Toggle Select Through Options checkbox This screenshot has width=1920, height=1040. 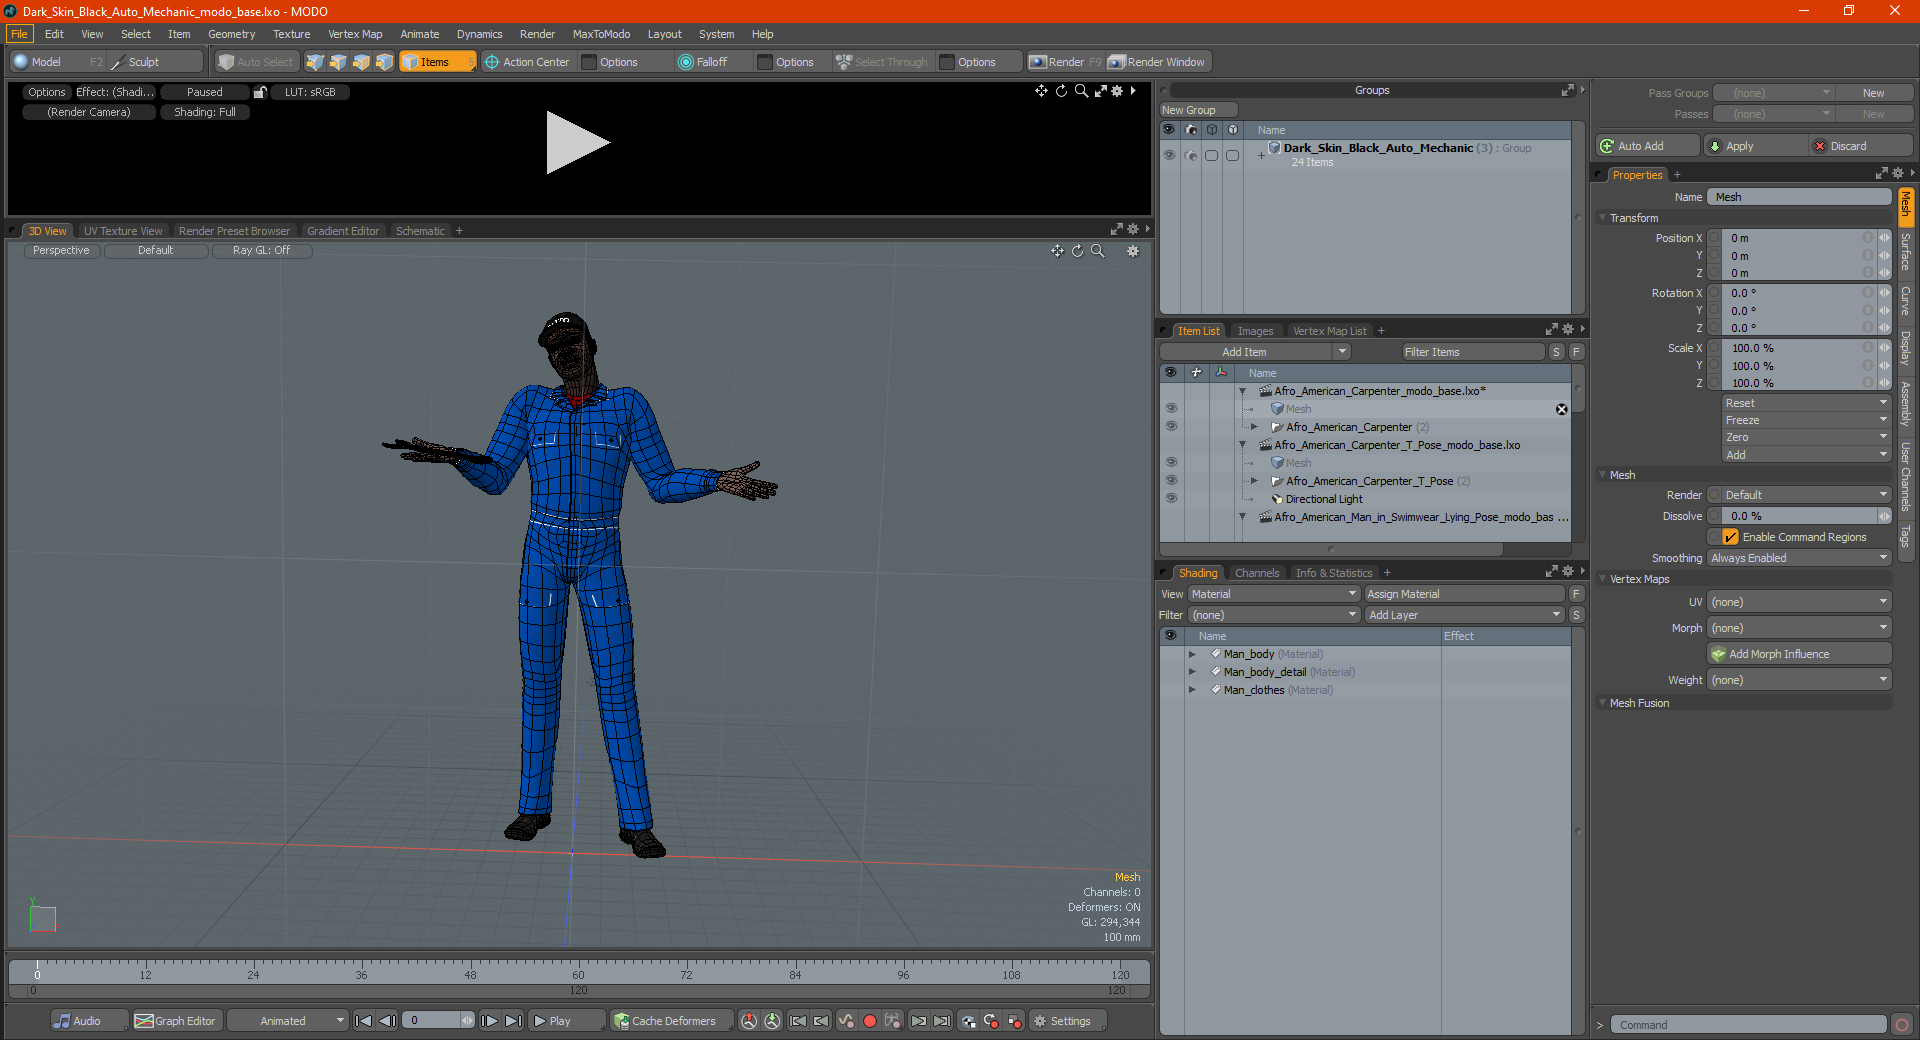click(947, 62)
